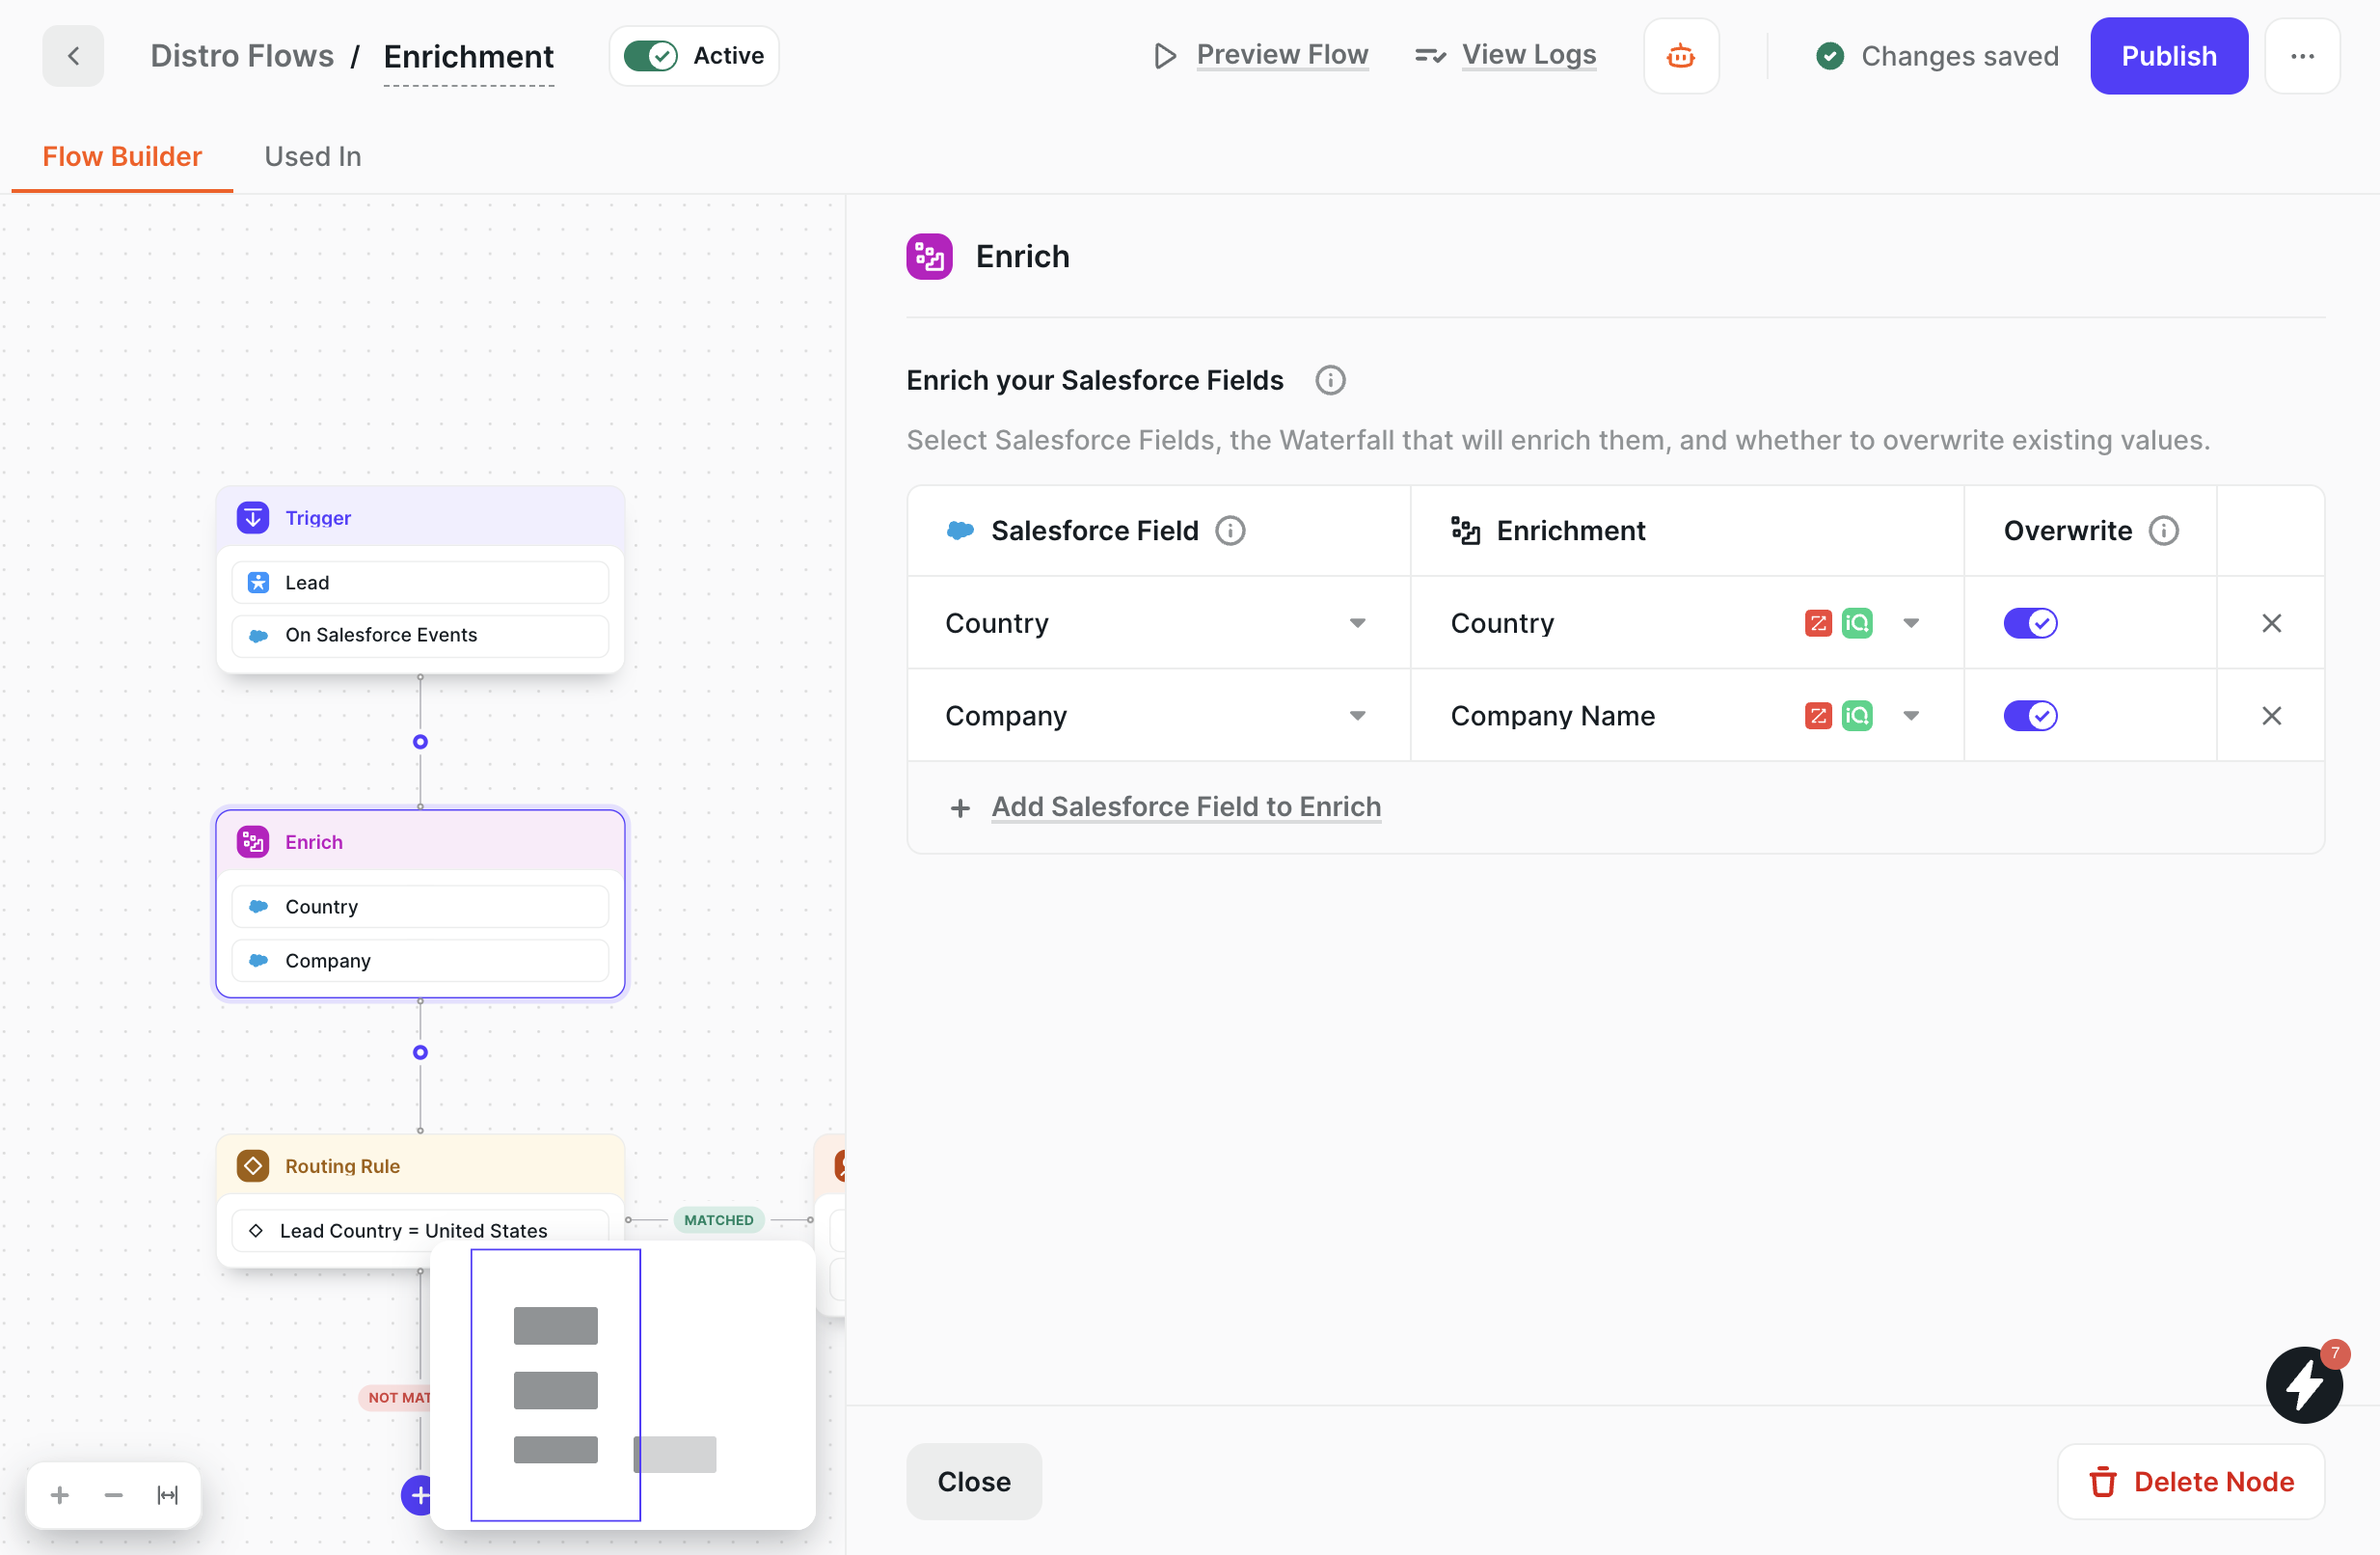Image resolution: width=2380 pixels, height=1555 pixels.
Task: Click Add Salesforce Field to Enrich
Action: tap(1185, 806)
